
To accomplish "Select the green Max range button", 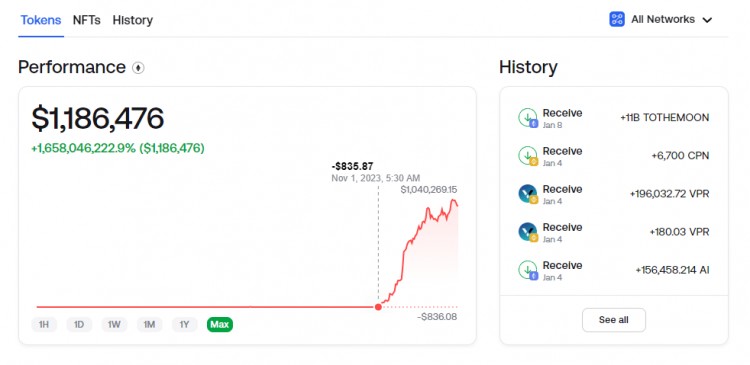I will (220, 325).
